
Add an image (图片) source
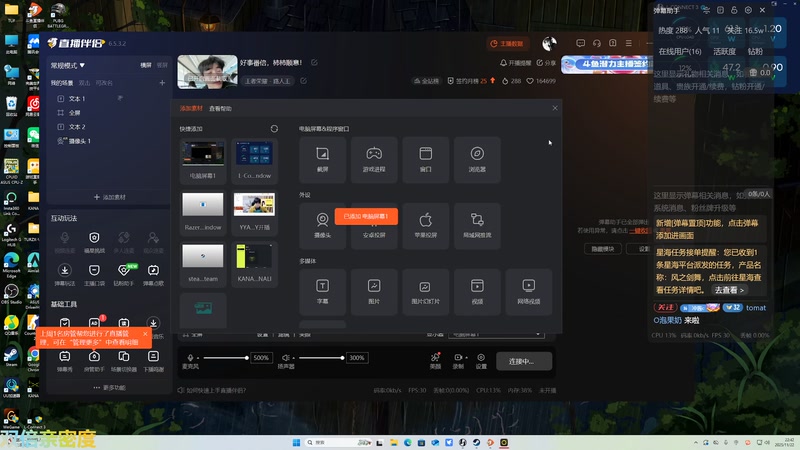pos(374,292)
